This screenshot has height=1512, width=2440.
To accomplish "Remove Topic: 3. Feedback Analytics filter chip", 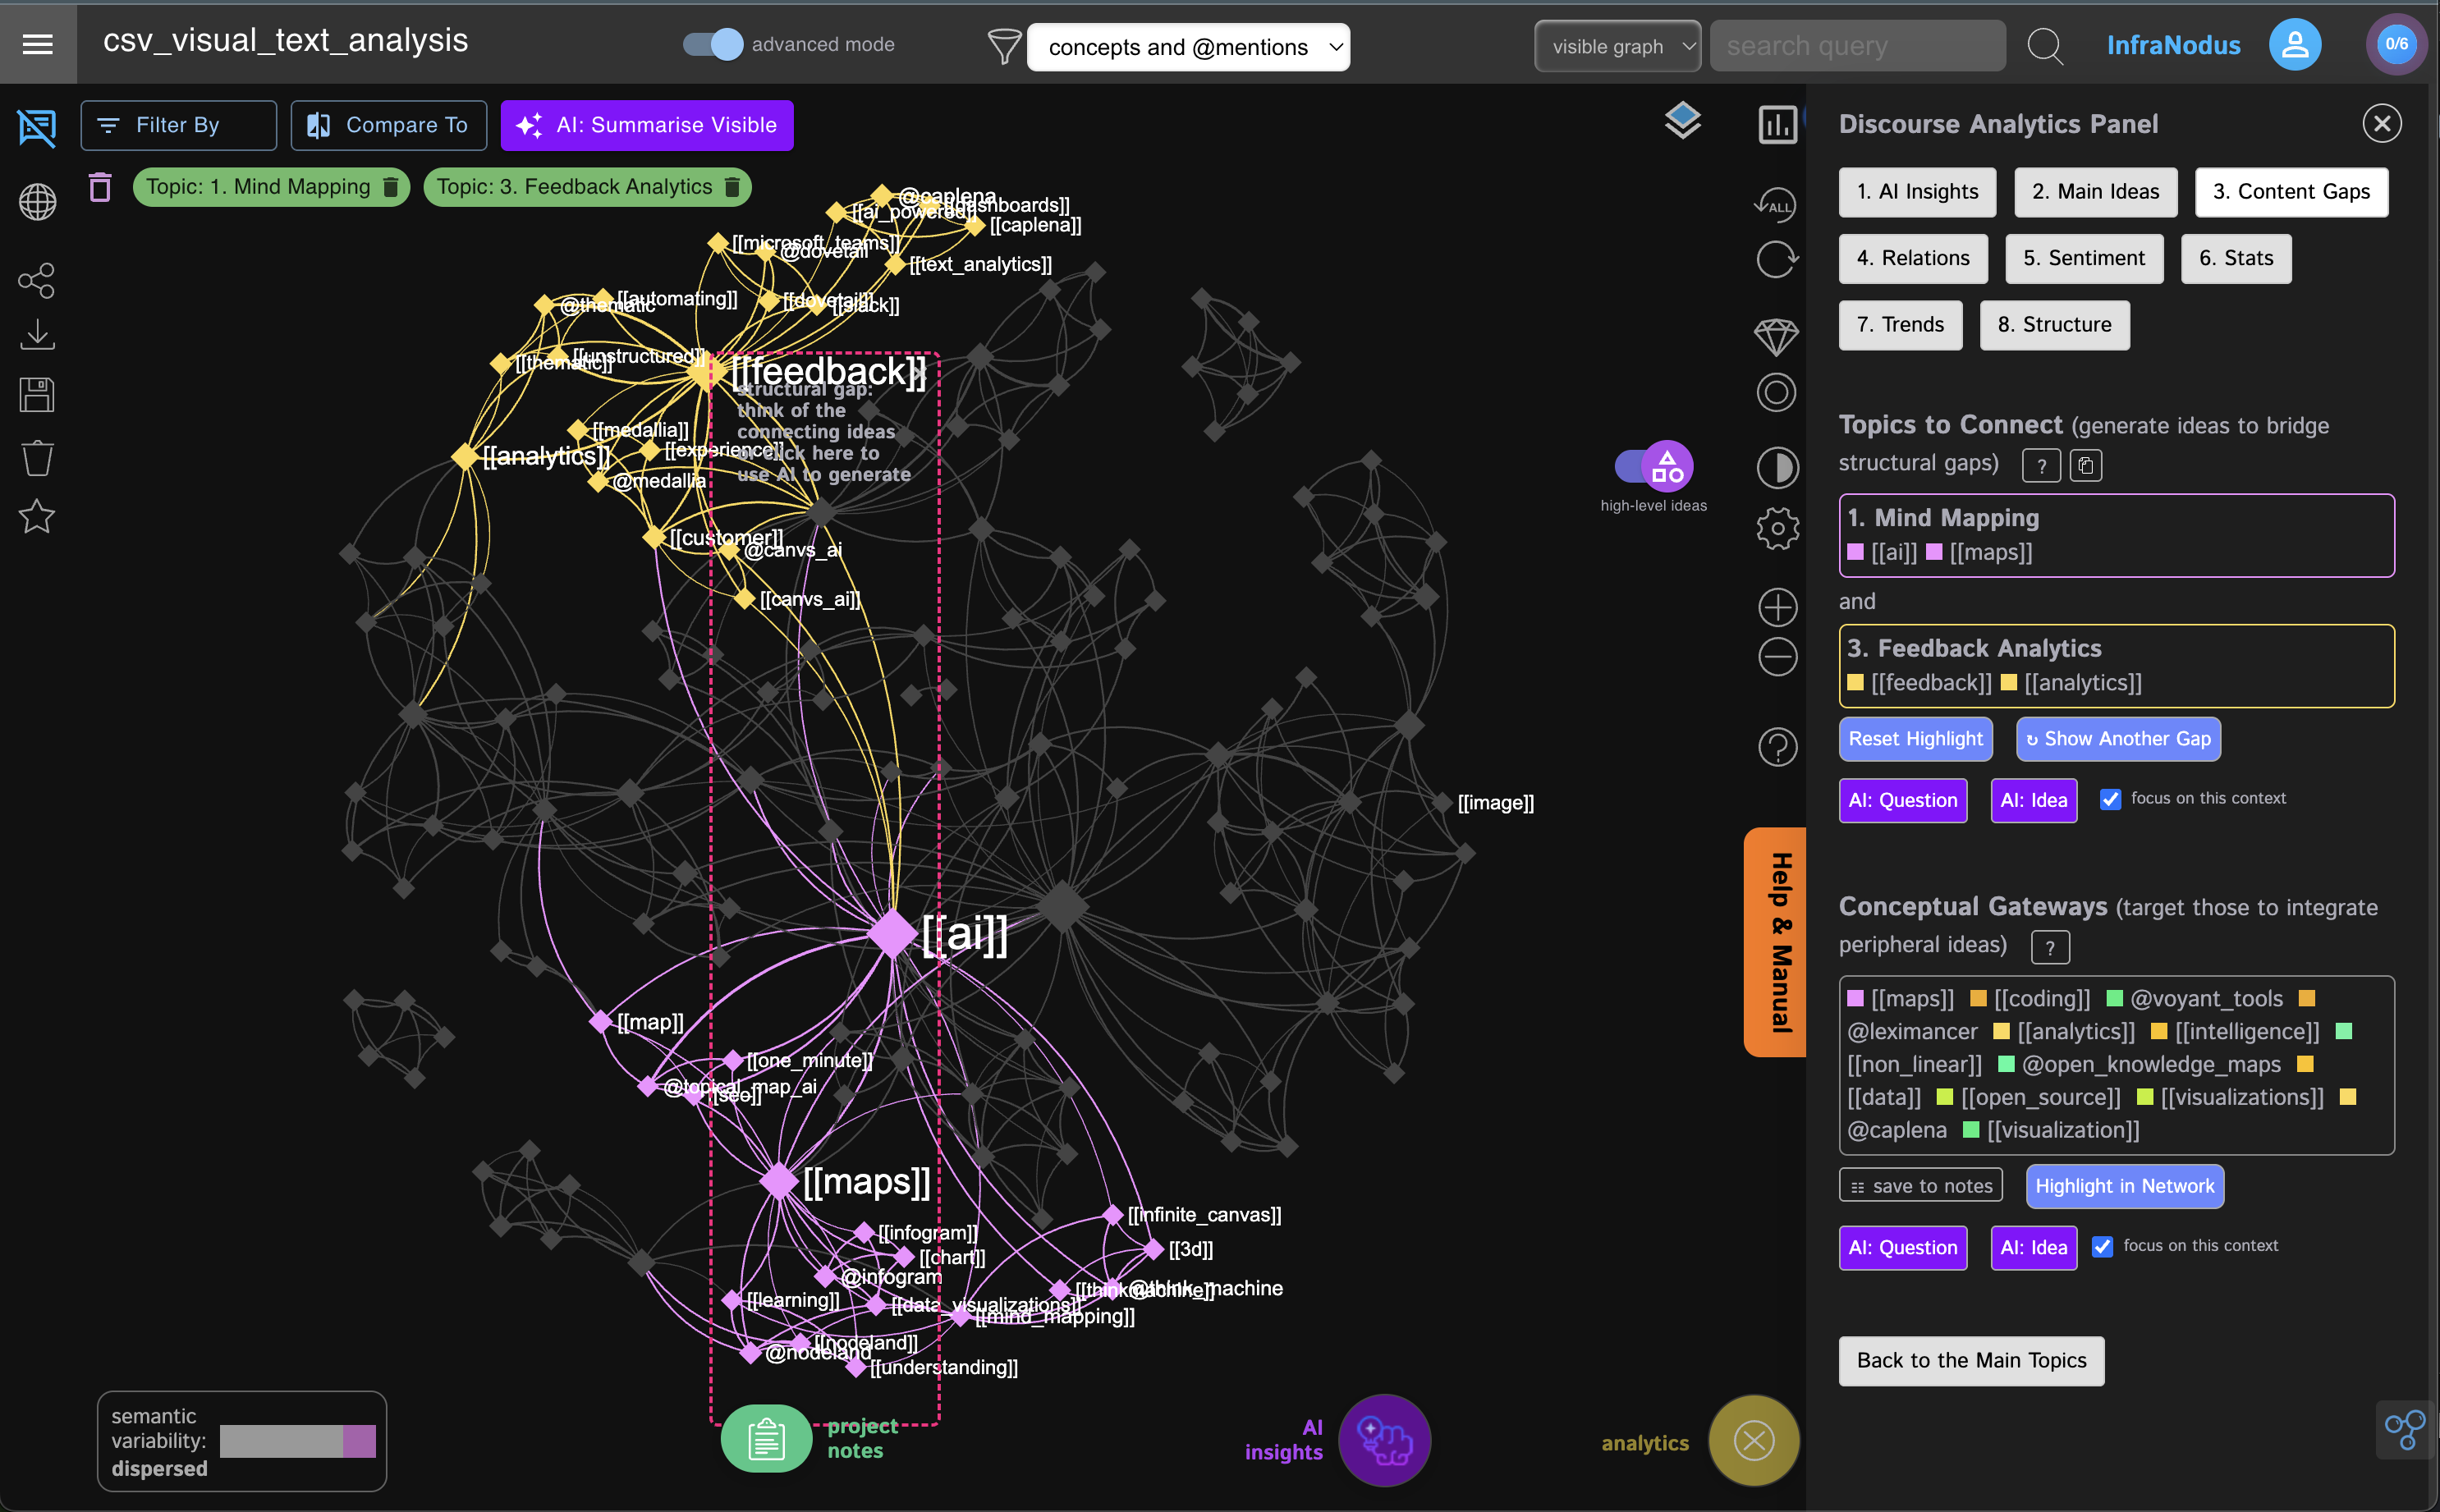I will (732, 187).
